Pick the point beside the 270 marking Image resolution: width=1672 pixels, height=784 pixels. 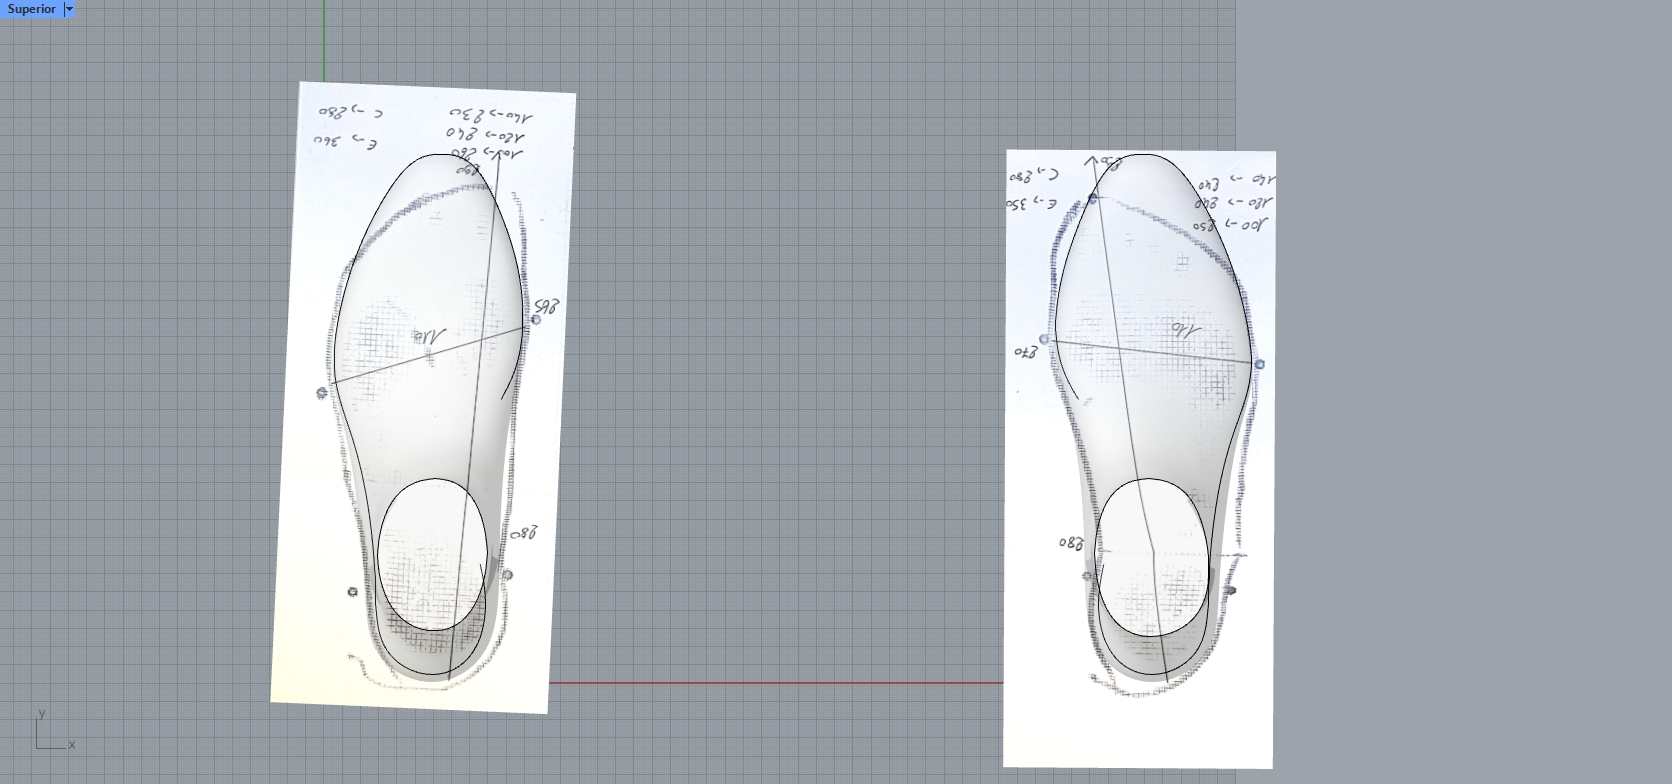pos(1045,340)
